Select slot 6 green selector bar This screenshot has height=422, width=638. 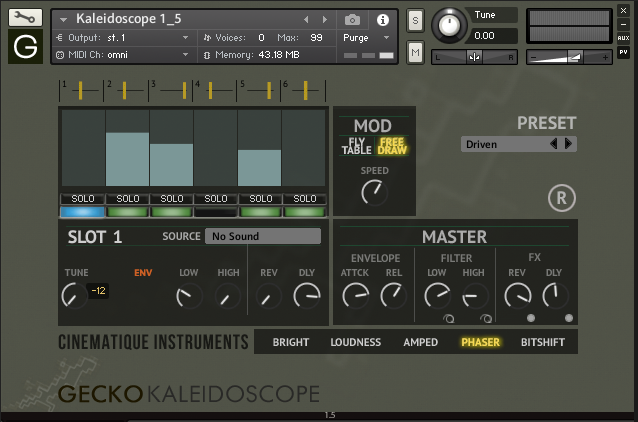pos(304,212)
